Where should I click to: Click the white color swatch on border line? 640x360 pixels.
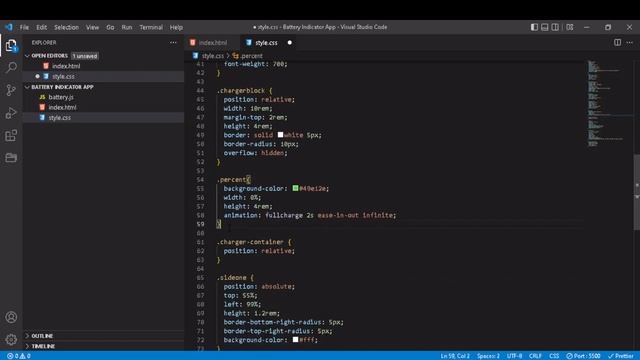[280, 135]
